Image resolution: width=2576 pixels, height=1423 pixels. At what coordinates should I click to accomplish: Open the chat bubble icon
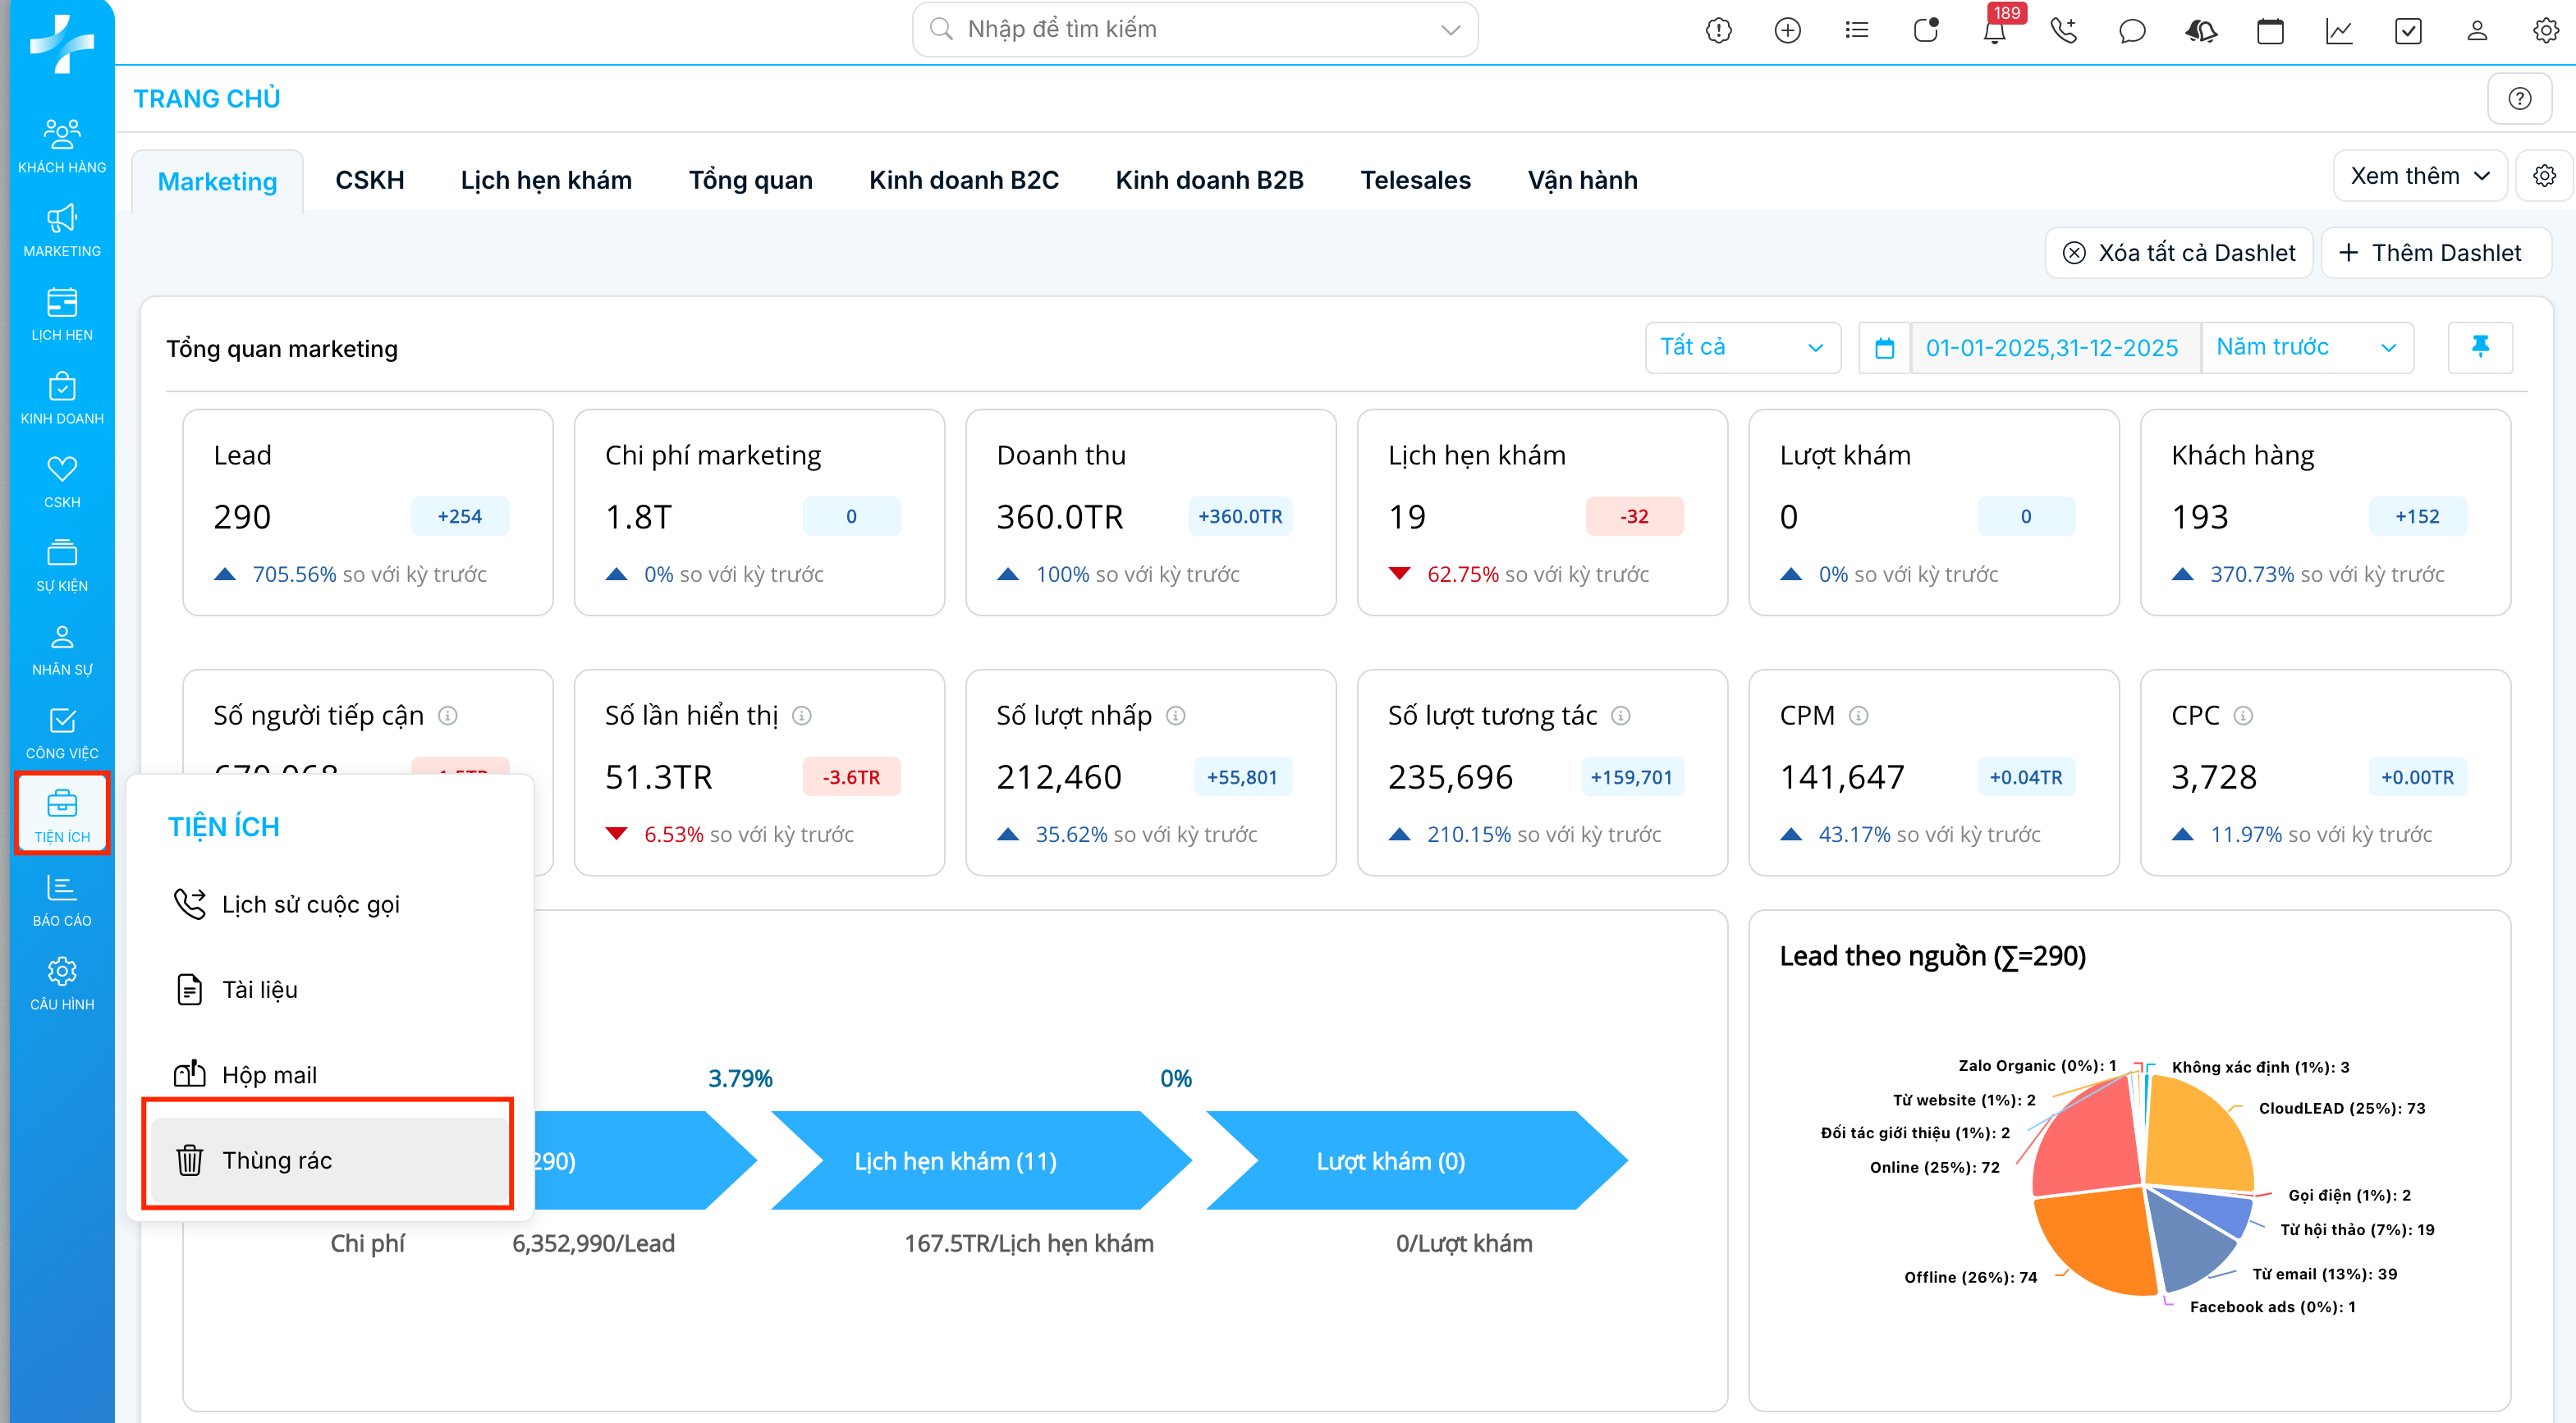tap(2132, 31)
